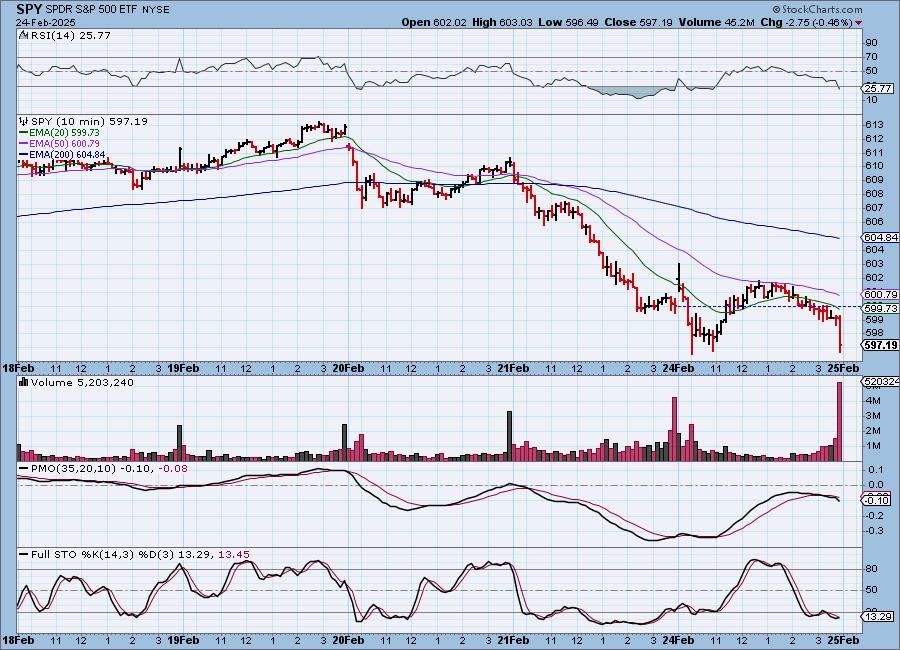900x650 pixels.
Task: Click the green EMA(20) legend line swatch
Action: 24,133
